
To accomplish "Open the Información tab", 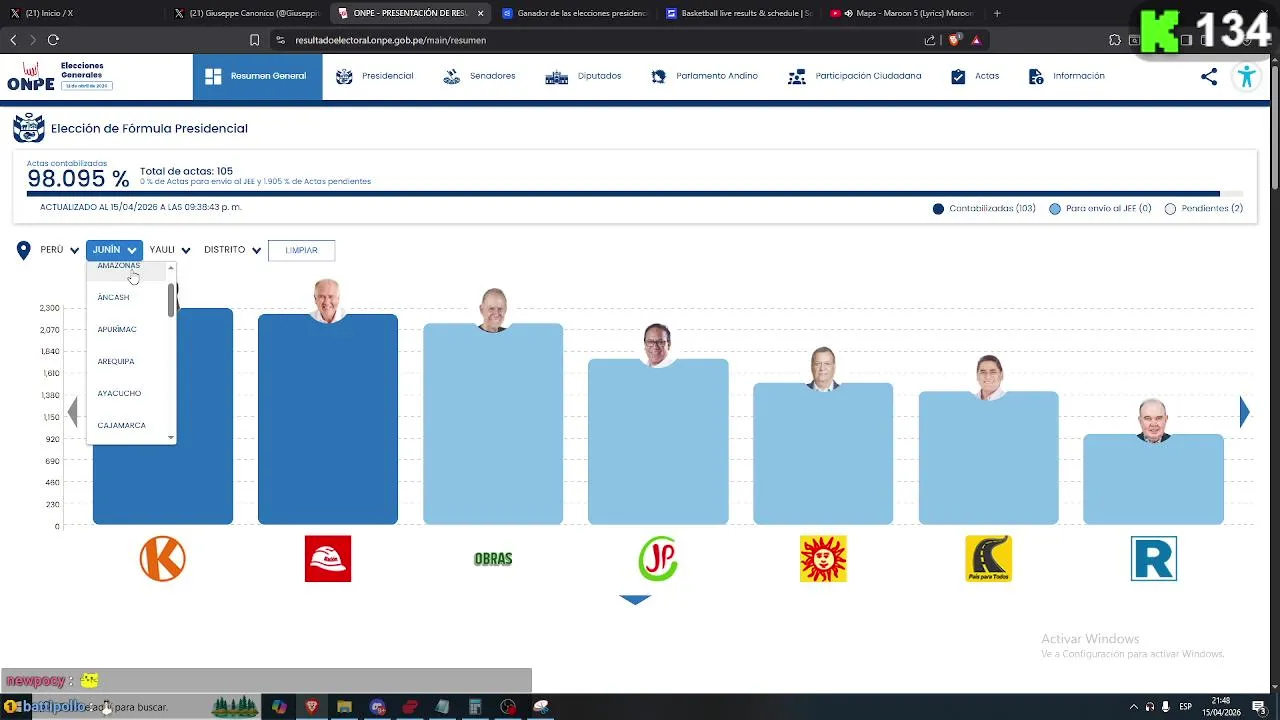I will (x=1066, y=76).
